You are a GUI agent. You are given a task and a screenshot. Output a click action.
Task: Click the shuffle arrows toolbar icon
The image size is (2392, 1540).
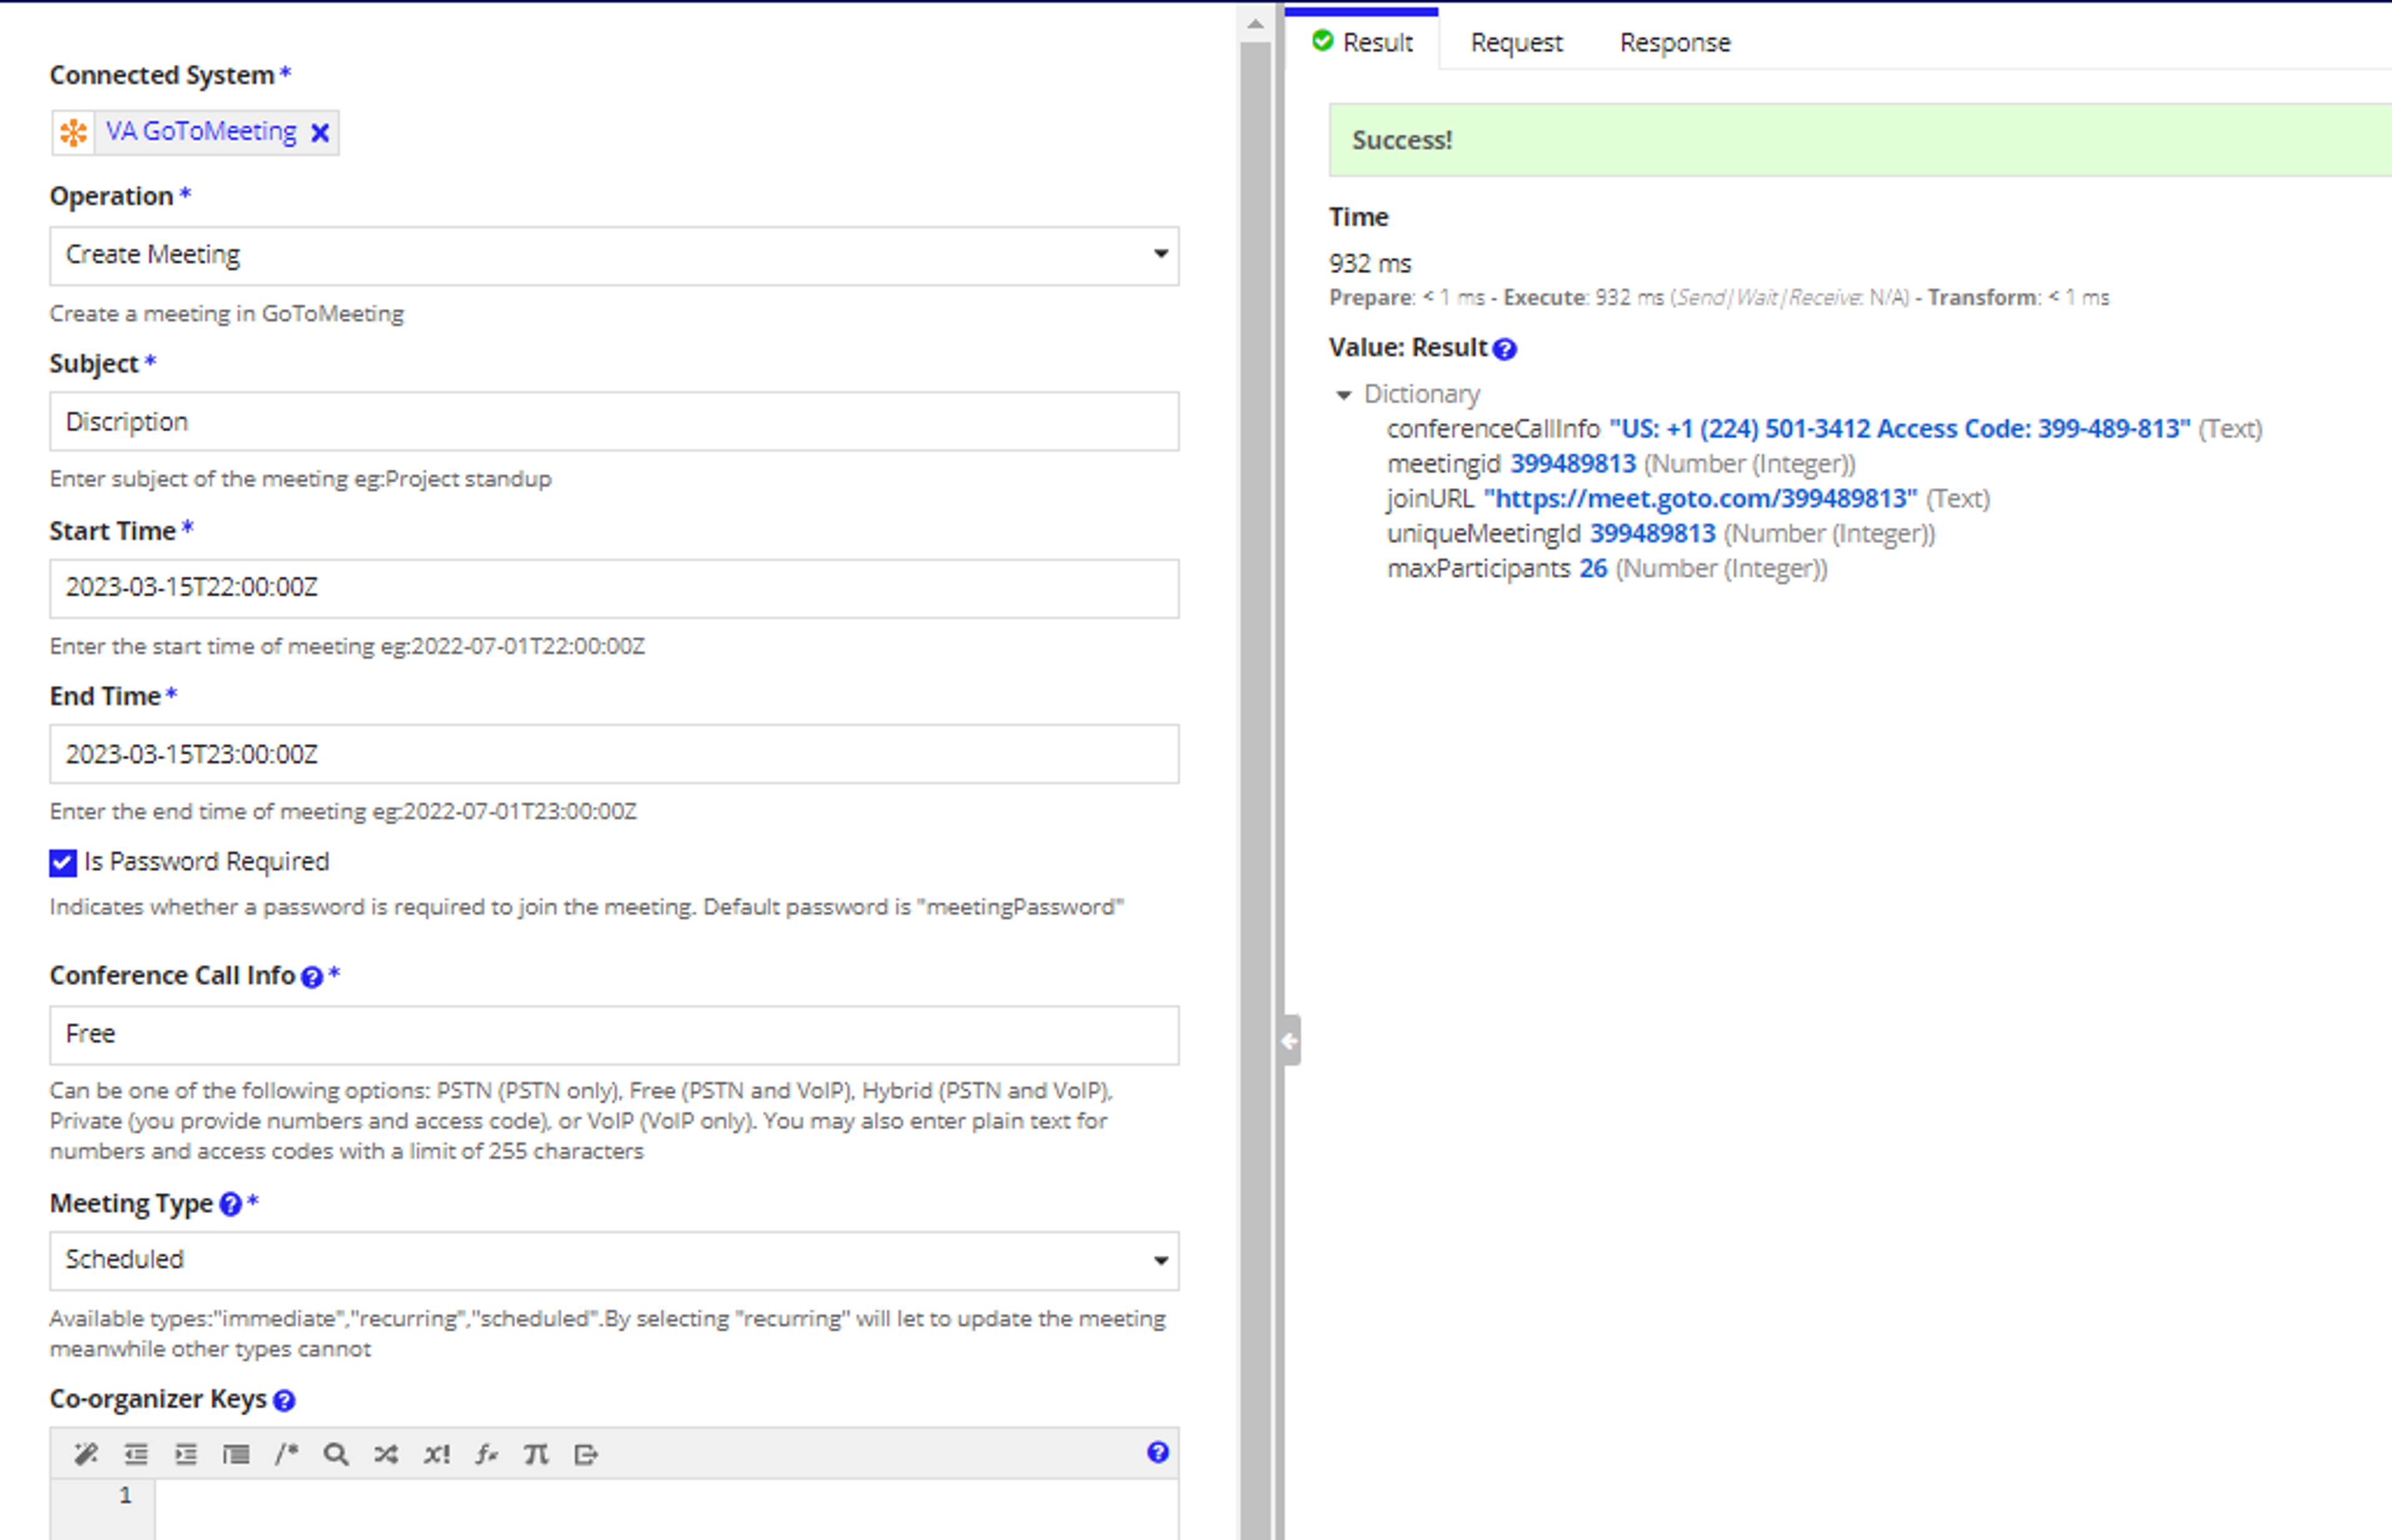[386, 1454]
